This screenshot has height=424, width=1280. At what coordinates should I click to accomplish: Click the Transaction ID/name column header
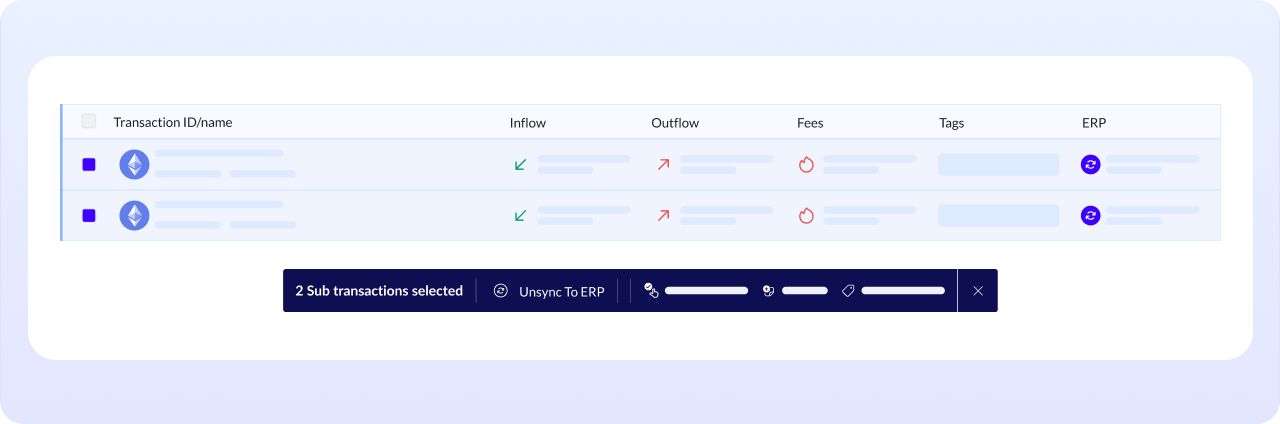pyautogui.click(x=173, y=123)
